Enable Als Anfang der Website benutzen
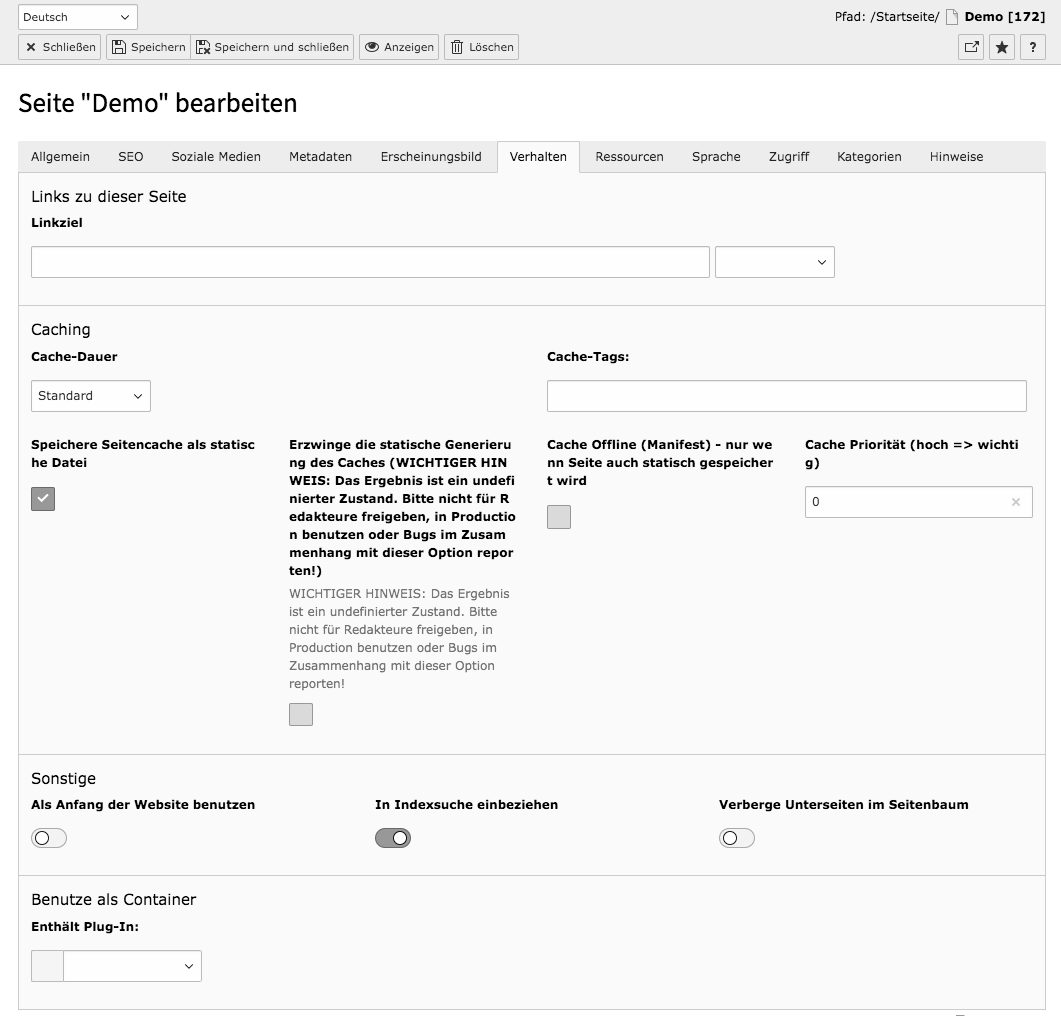The width and height of the screenshot is (1061, 1016). [x=48, y=837]
